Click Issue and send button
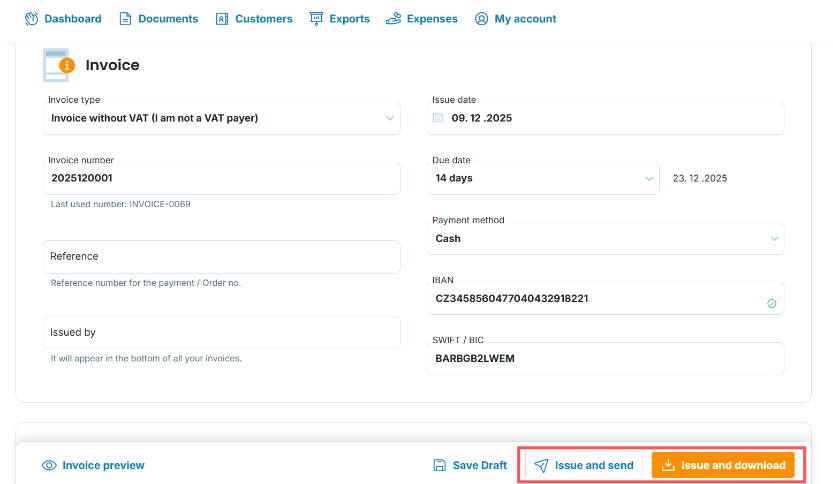This screenshot has width=833, height=484. point(584,465)
